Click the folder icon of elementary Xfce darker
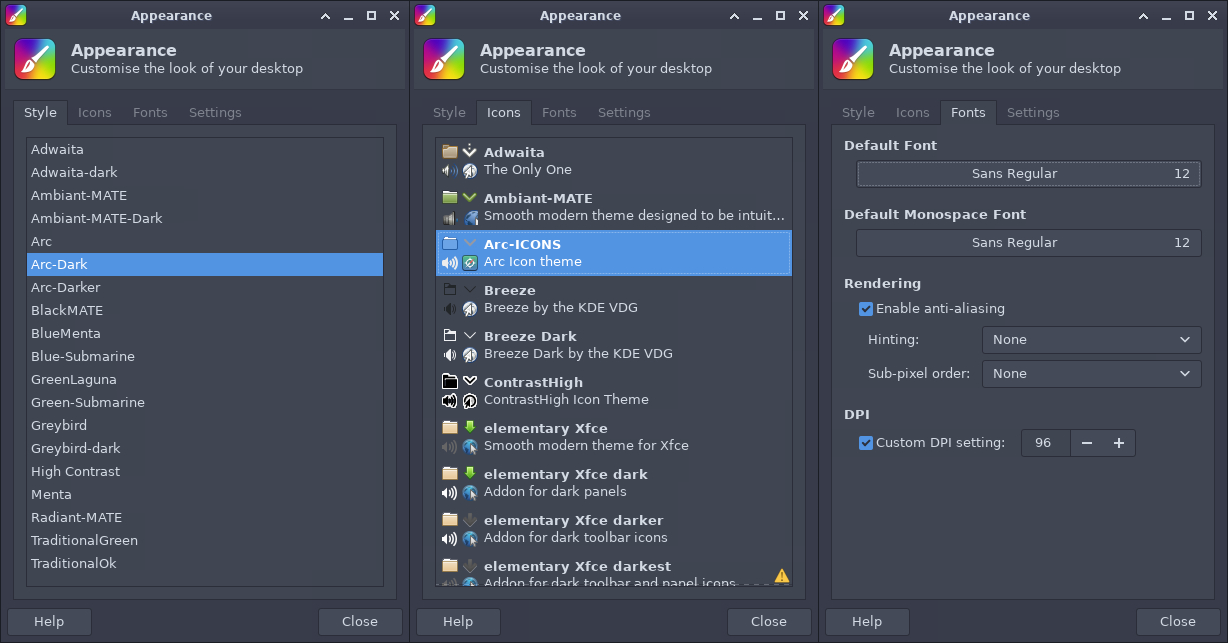 (450, 520)
